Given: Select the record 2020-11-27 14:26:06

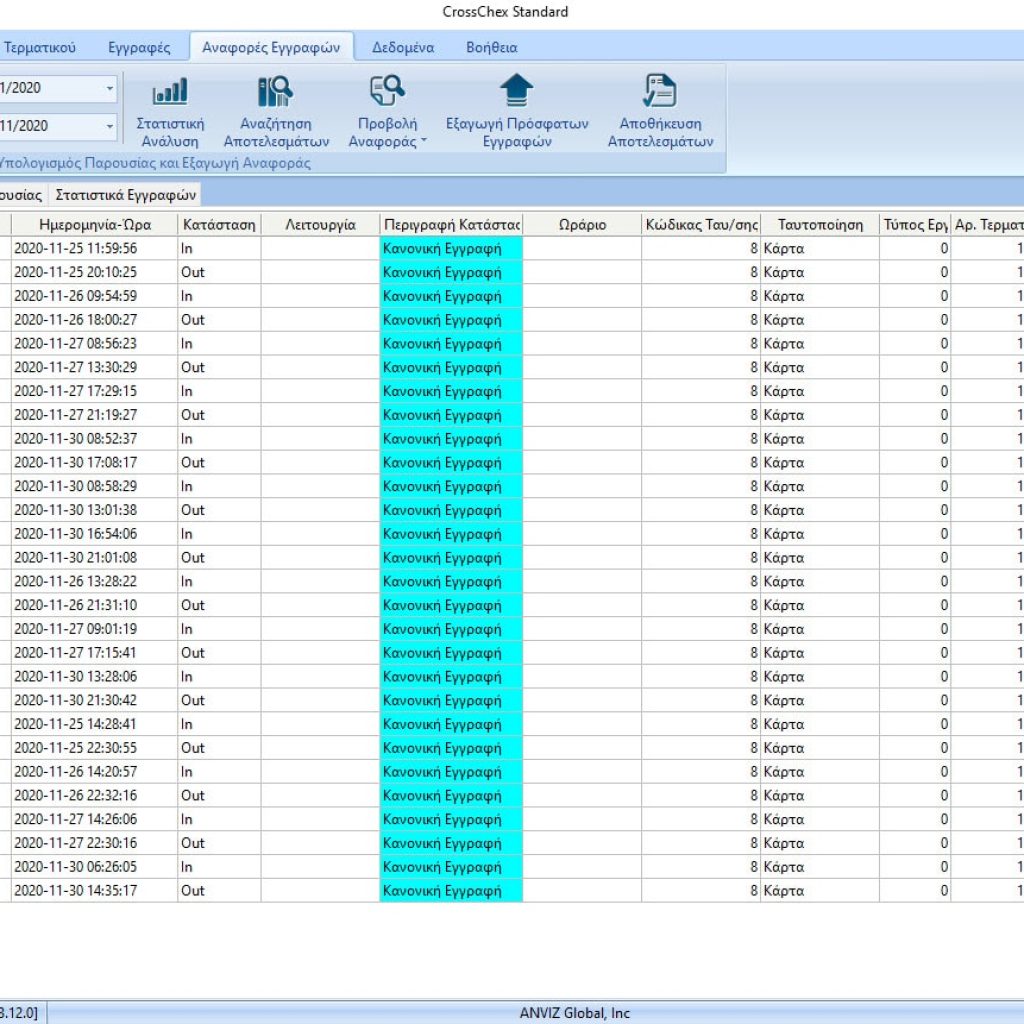Looking at the screenshot, I should tap(512, 819).
